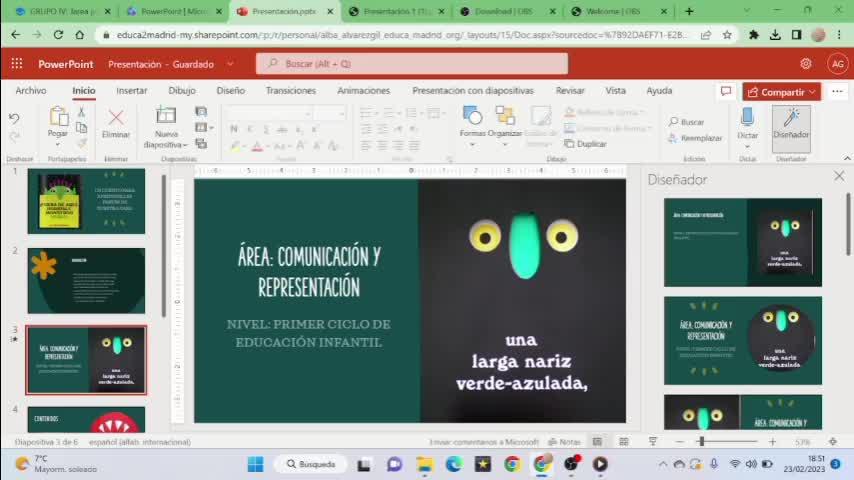Open PowerPoint settings gear
This screenshot has width=854, height=480.
[x=806, y=63]
